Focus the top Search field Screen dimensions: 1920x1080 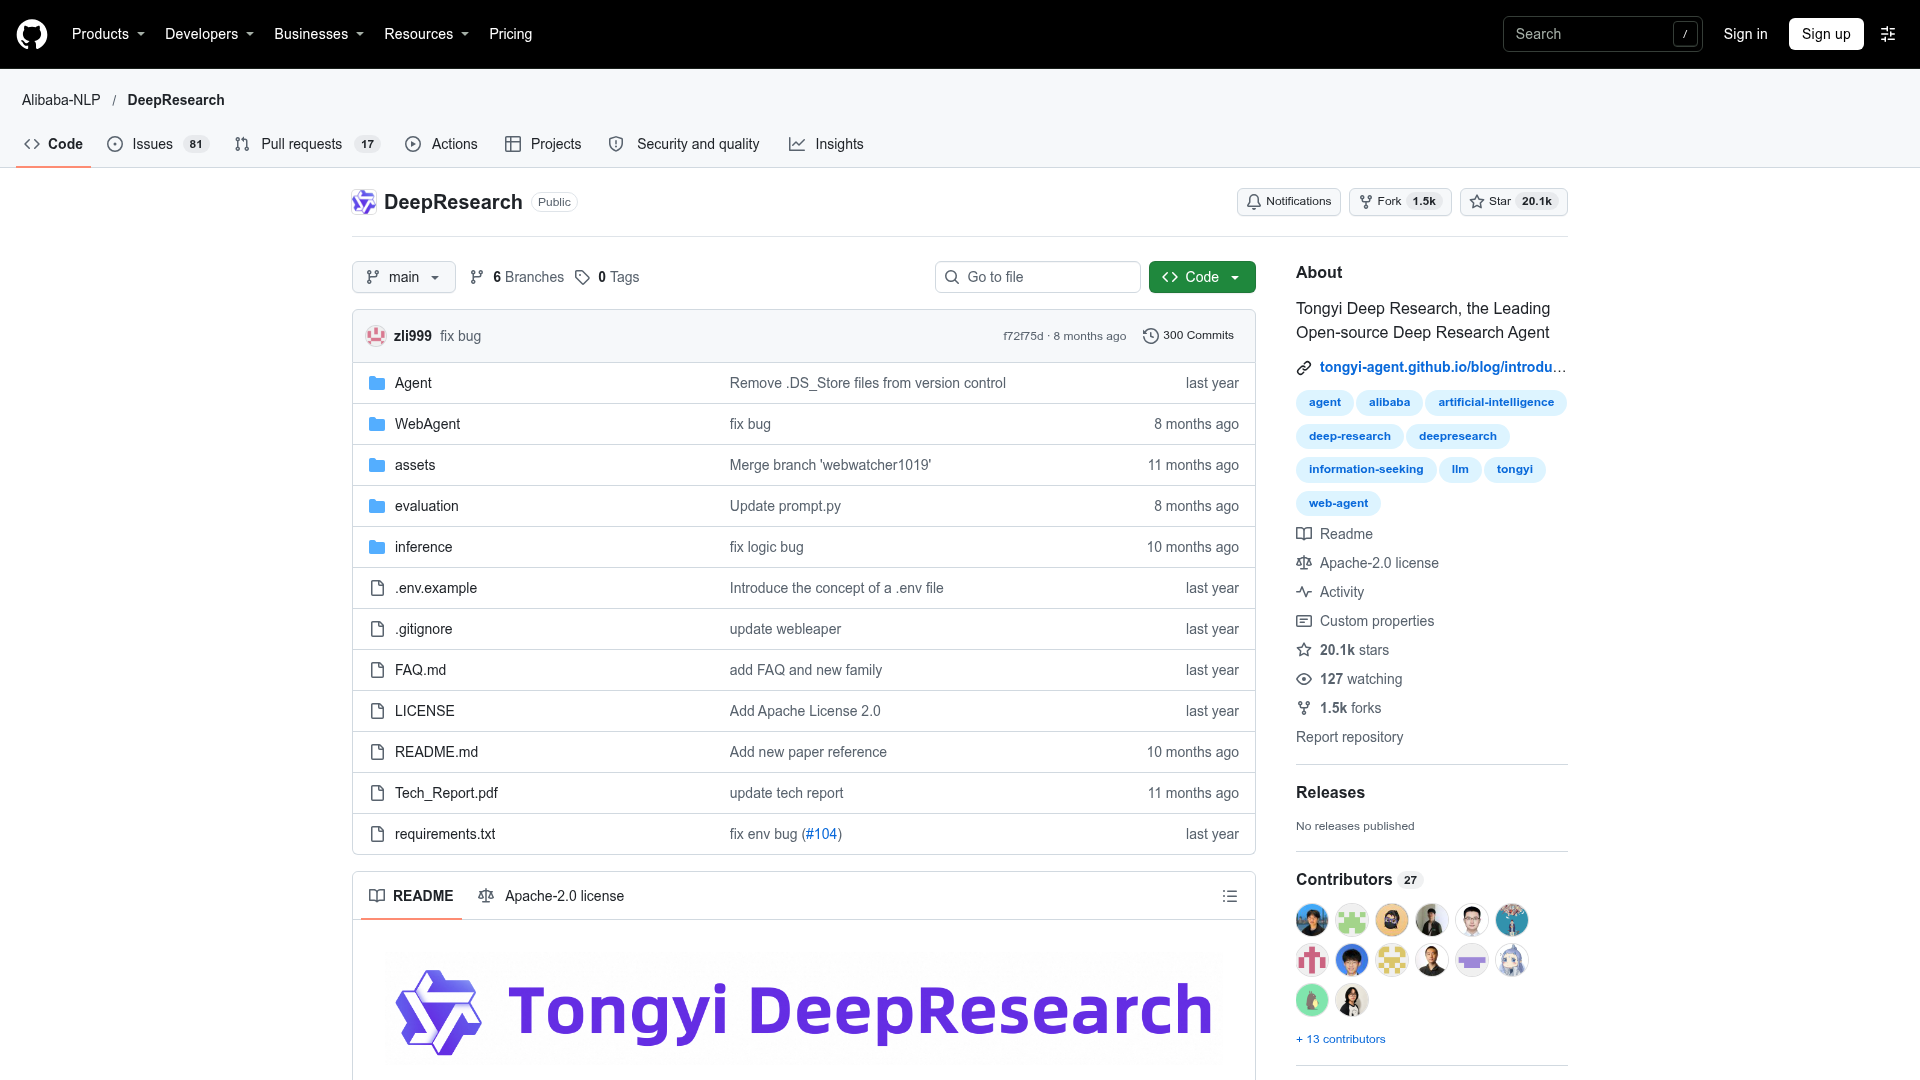pyautogui.click(x=1602, y=34)
